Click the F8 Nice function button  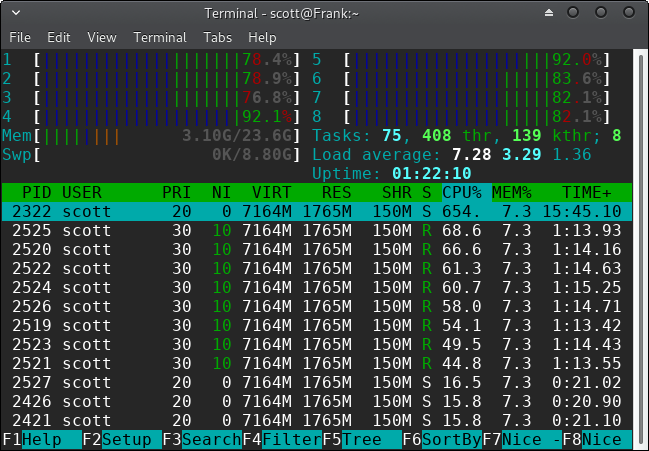(597, 439)
